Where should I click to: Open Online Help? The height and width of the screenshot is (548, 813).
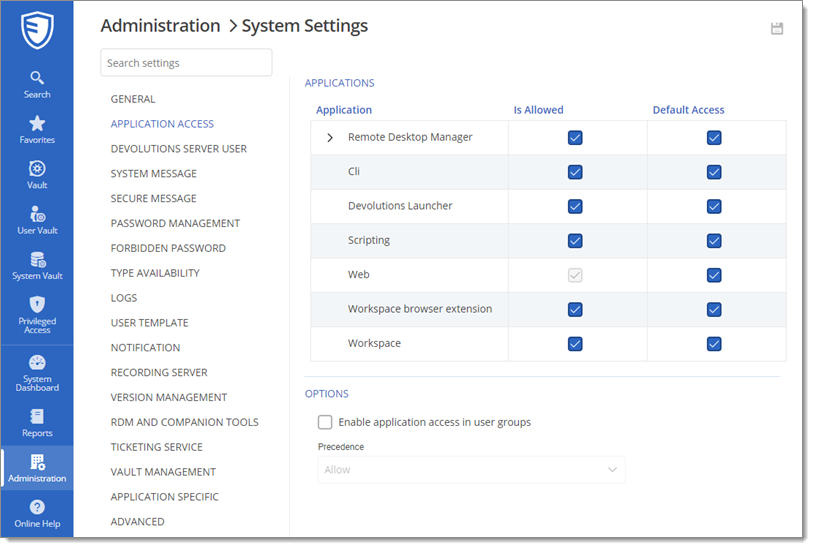pos(37,513)
